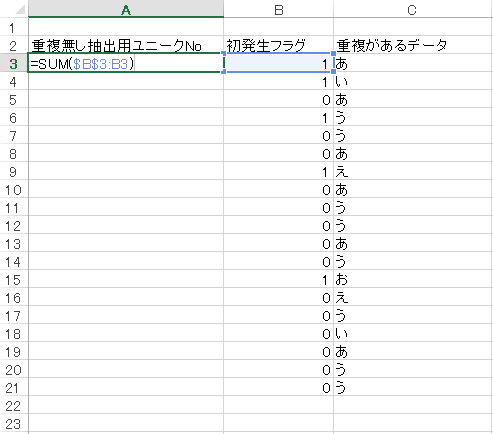Select row 10 header
Screen dimensions: 493x434
pyautogui.click(x=14, y=189)
